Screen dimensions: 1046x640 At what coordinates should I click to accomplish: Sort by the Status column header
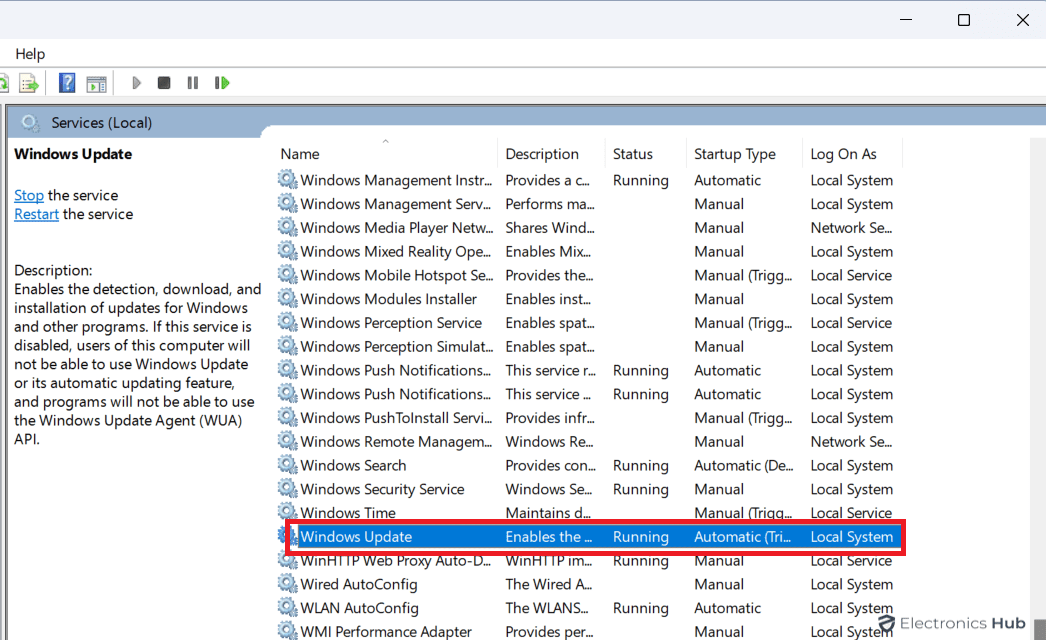632,154
